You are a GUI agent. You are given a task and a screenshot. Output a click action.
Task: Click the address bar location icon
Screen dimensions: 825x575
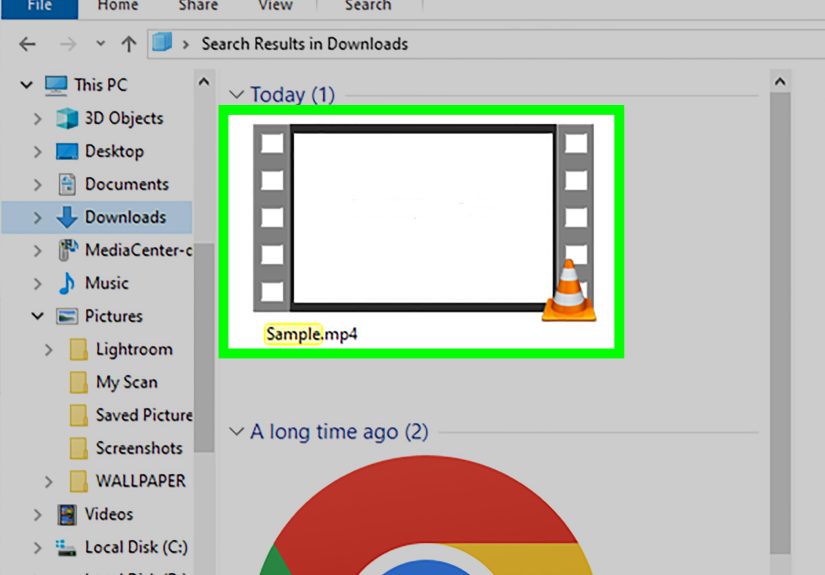[x=162, y=42]
